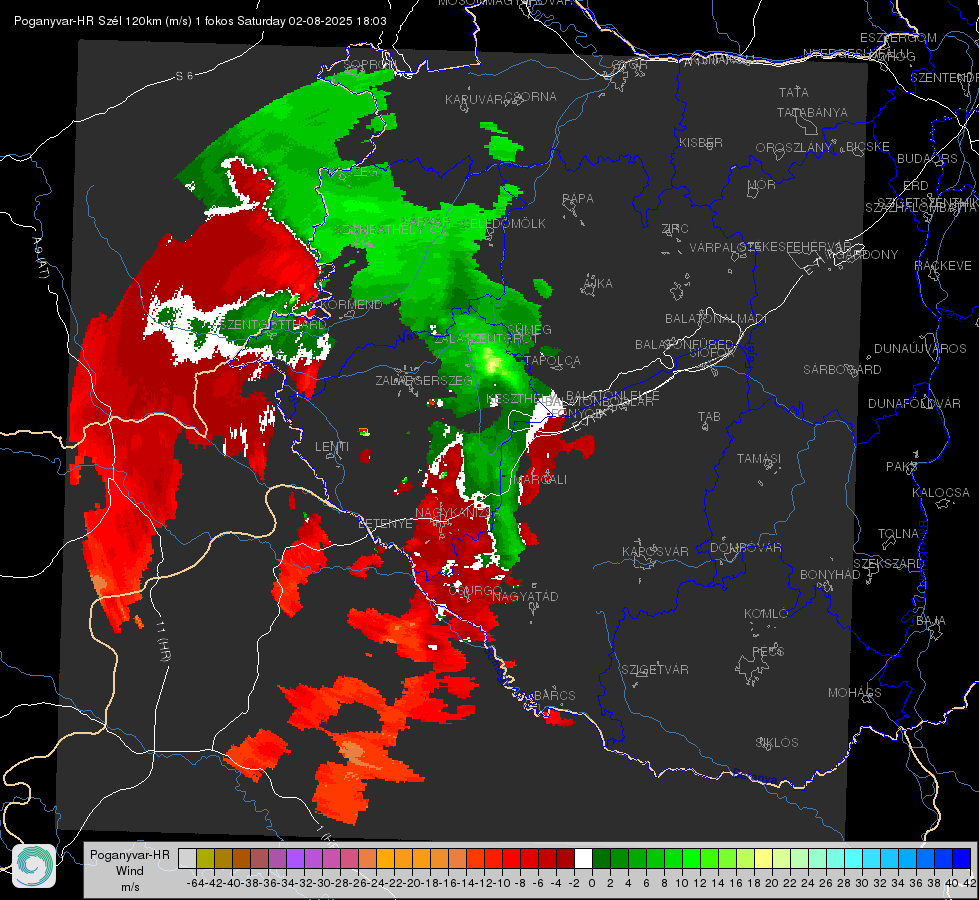Click the CSURGO city label
This screenshot has height=900, width=979.
[x=475, y=591]
